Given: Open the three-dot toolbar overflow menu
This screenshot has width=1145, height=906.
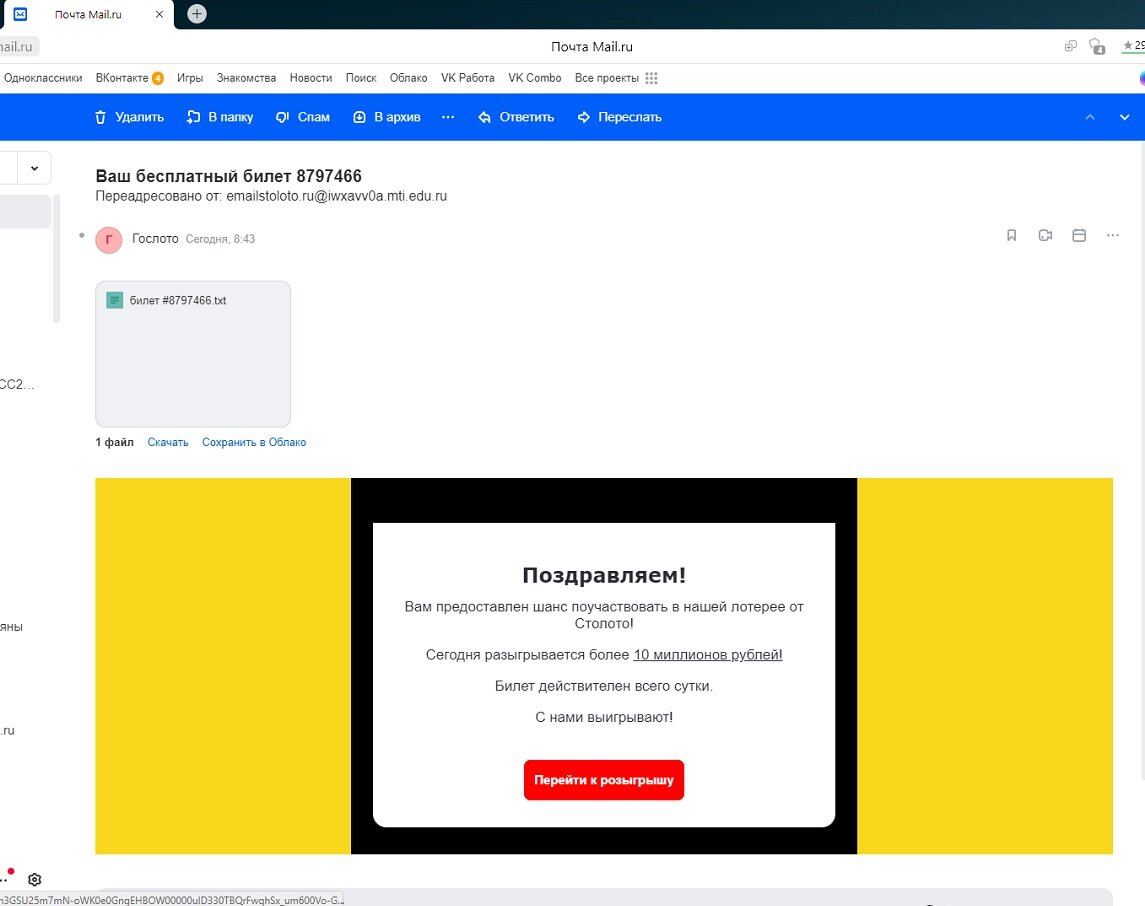Looking at the screenshot, I should coord(448,117).
